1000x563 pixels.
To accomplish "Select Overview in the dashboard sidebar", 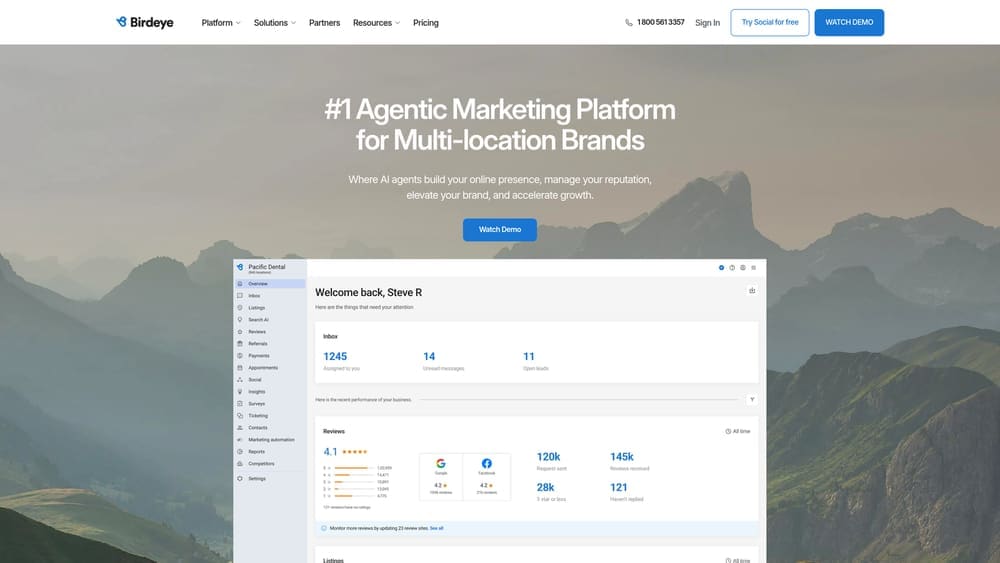I will point(258,284).
